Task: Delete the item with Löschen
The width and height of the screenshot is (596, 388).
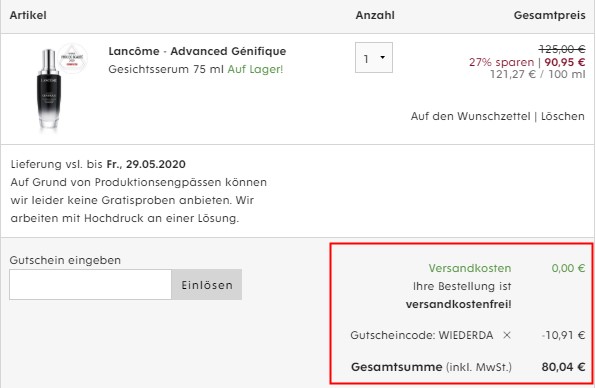Action: click(563, 116)
